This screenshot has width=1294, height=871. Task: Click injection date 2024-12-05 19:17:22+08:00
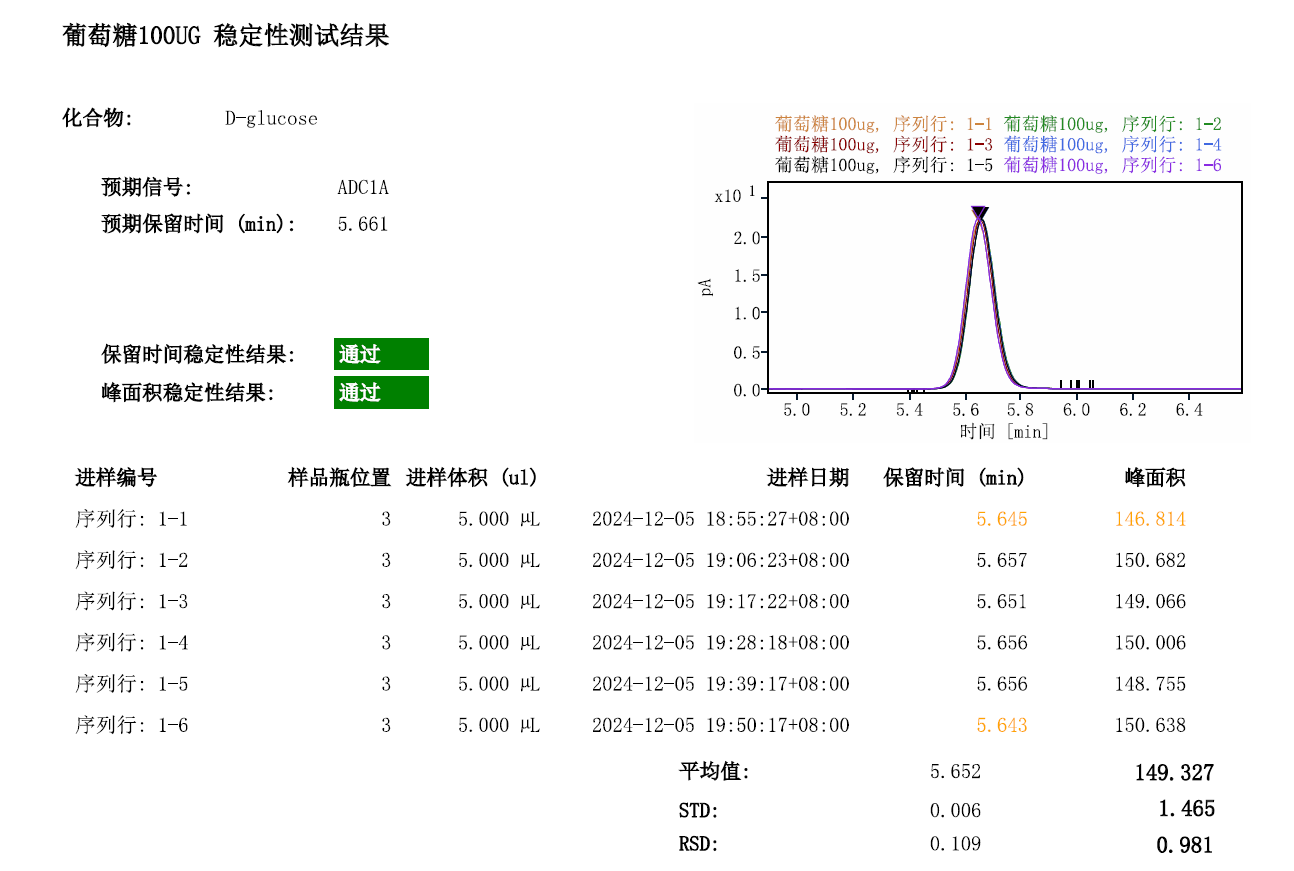tap(721, 601)
